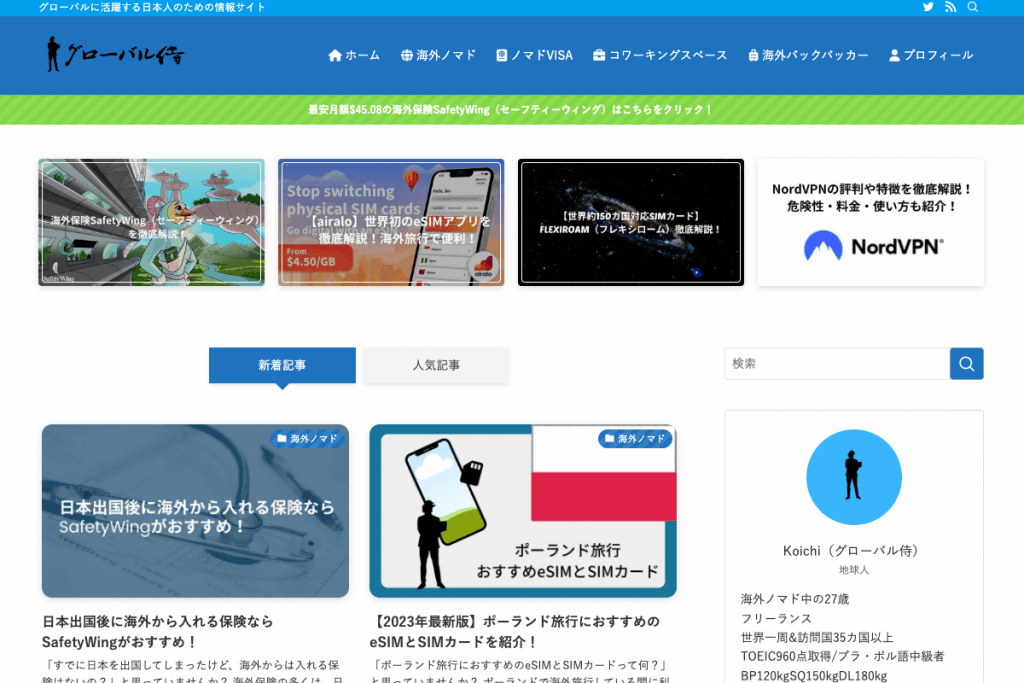This screenshot has height=683, width=1024.
Task: Click Koichi's round profile avatar
Action: click(853, 477)
